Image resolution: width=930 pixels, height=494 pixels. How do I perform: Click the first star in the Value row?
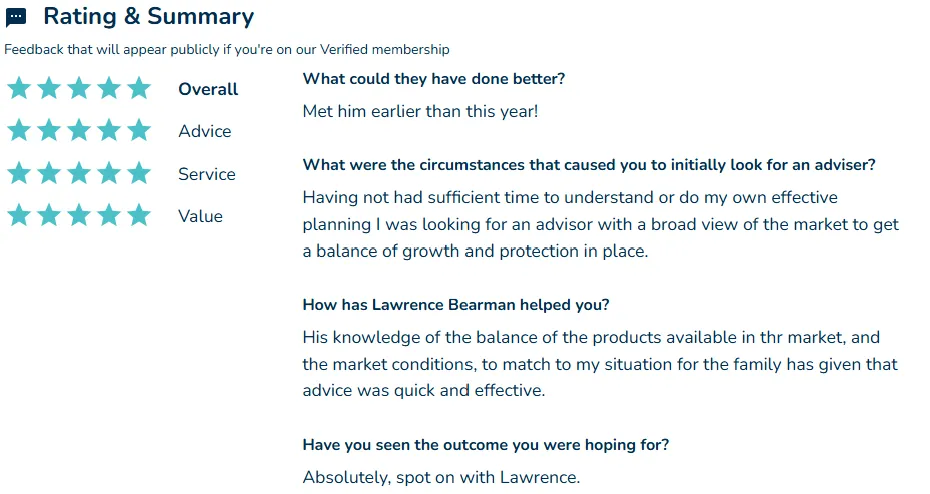[19, 215]
